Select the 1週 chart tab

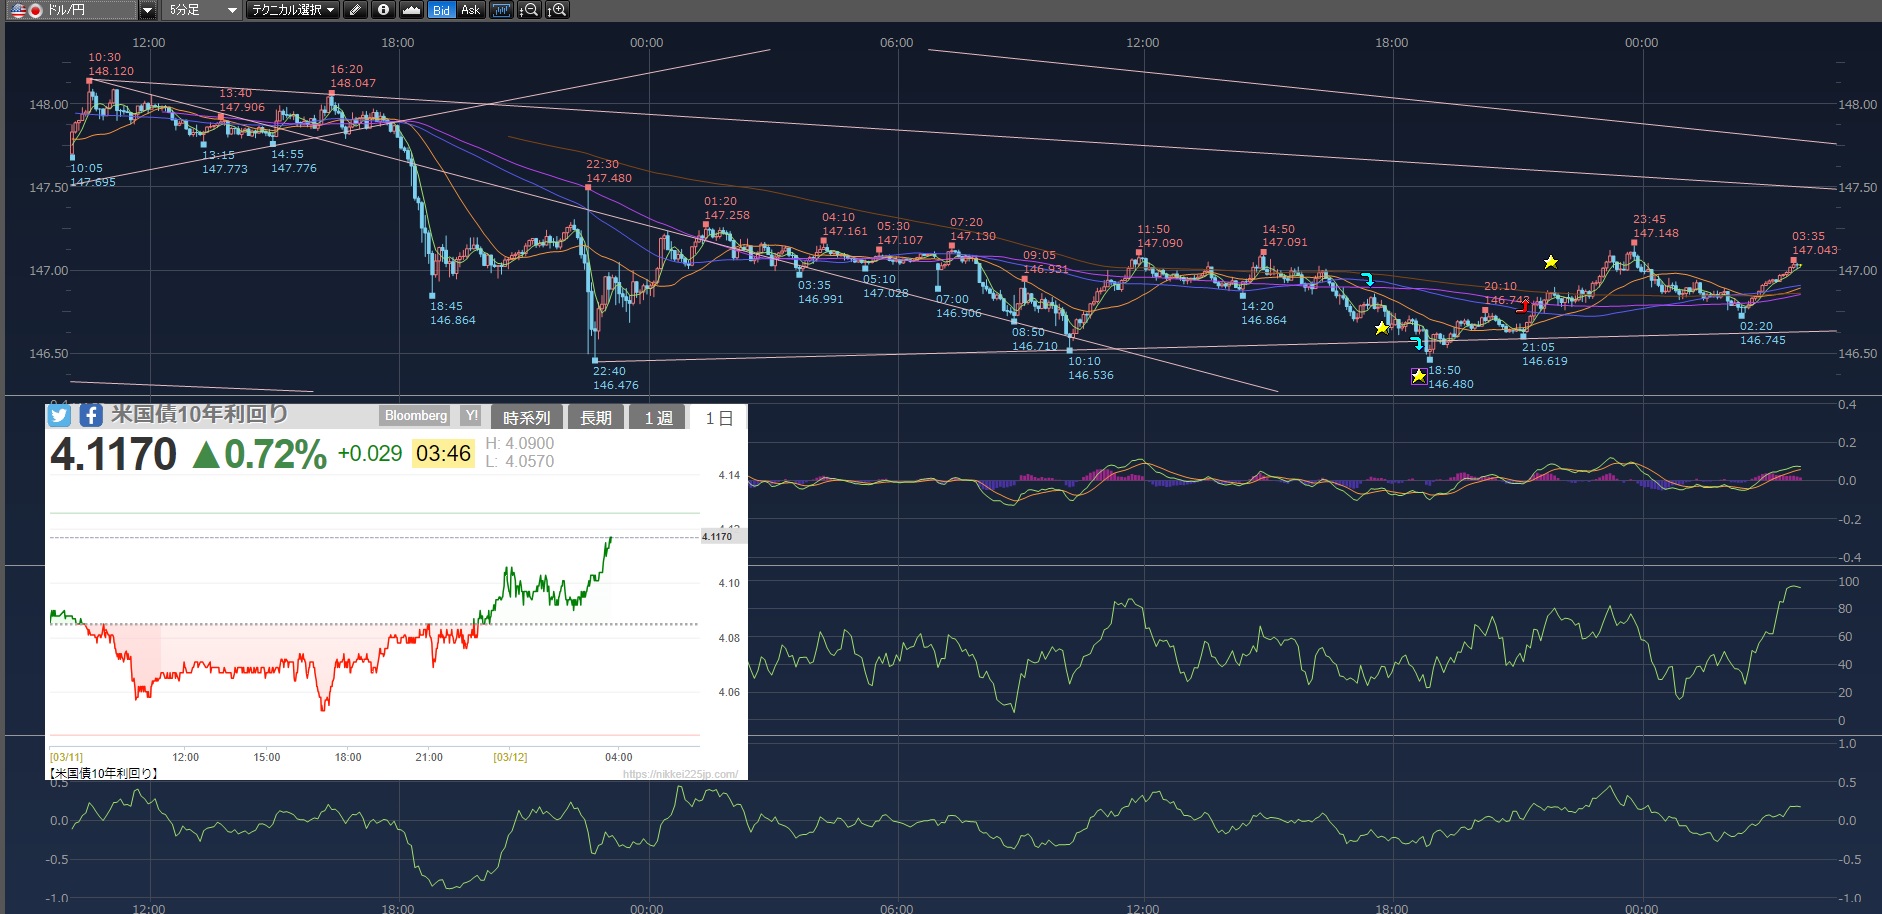coord(658,418)
